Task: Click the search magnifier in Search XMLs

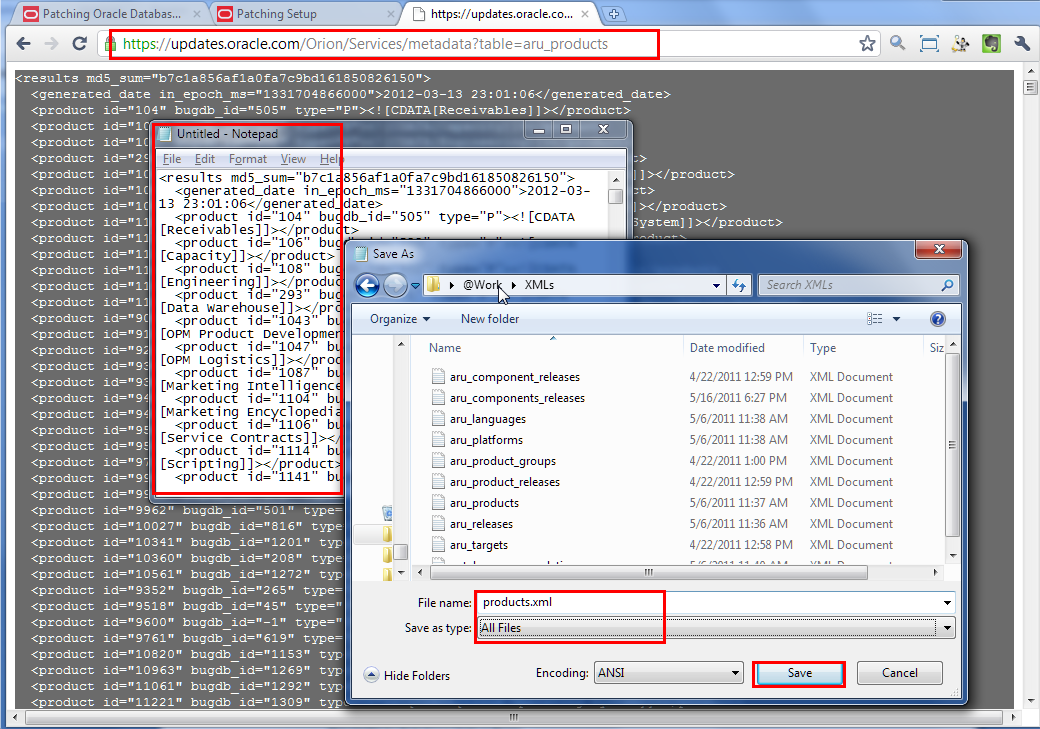Action: tap(947, 285)
